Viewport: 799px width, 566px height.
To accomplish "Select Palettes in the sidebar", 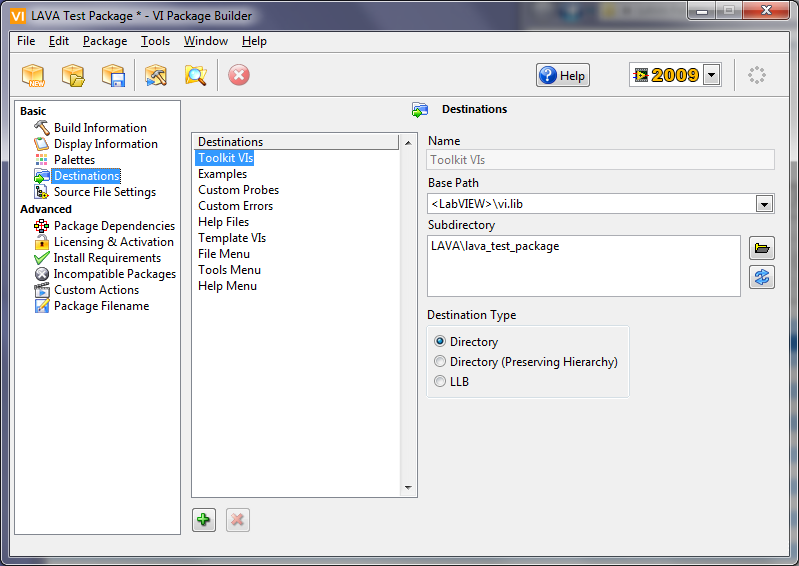I will tap(74, 160).
